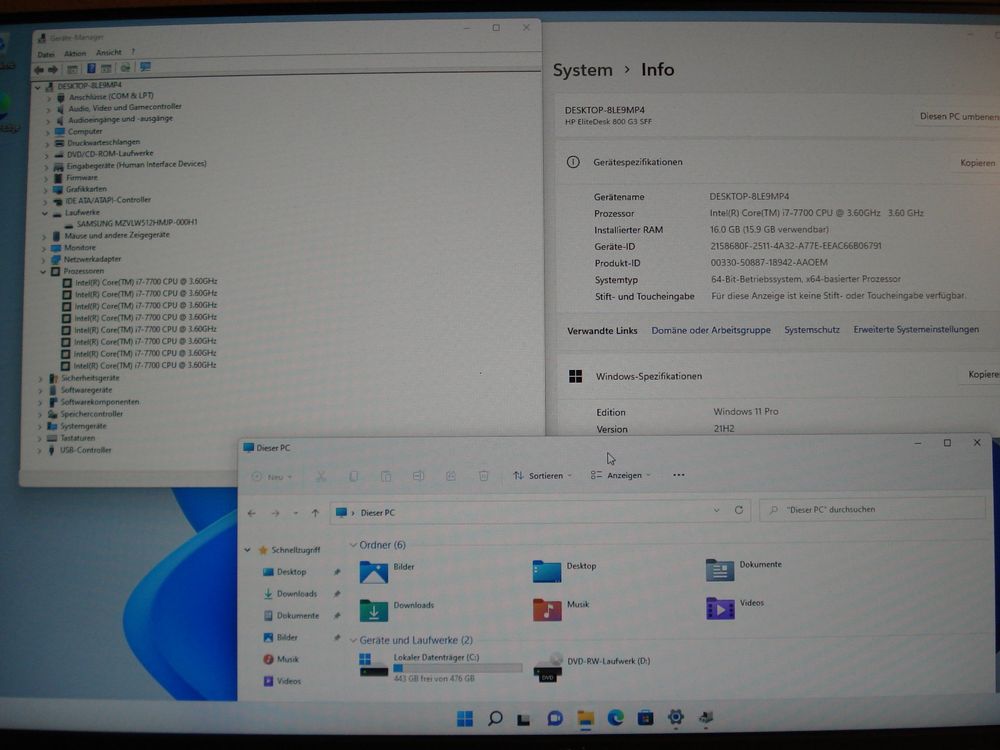Click the refresh icon beside the address bar
The height and width of the screenshot is (750, 1000).
click(x=739, y=510)
